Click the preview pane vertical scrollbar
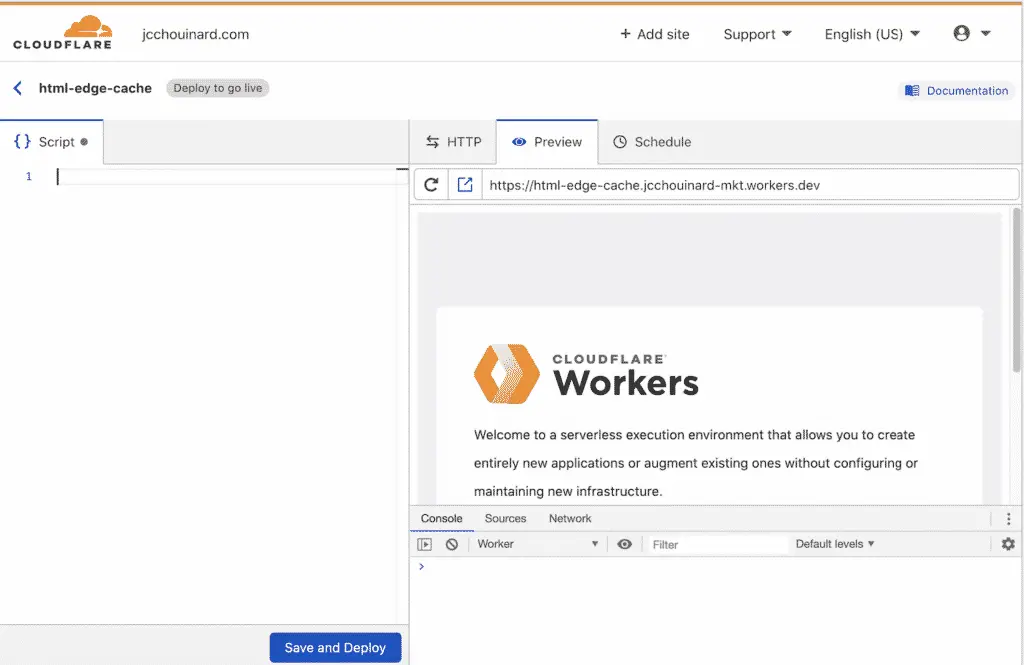 coord(1016,290)
